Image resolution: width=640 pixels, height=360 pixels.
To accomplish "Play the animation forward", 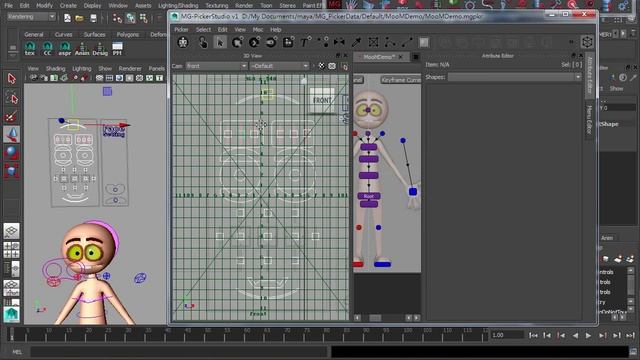I will (x=588, y=336).
